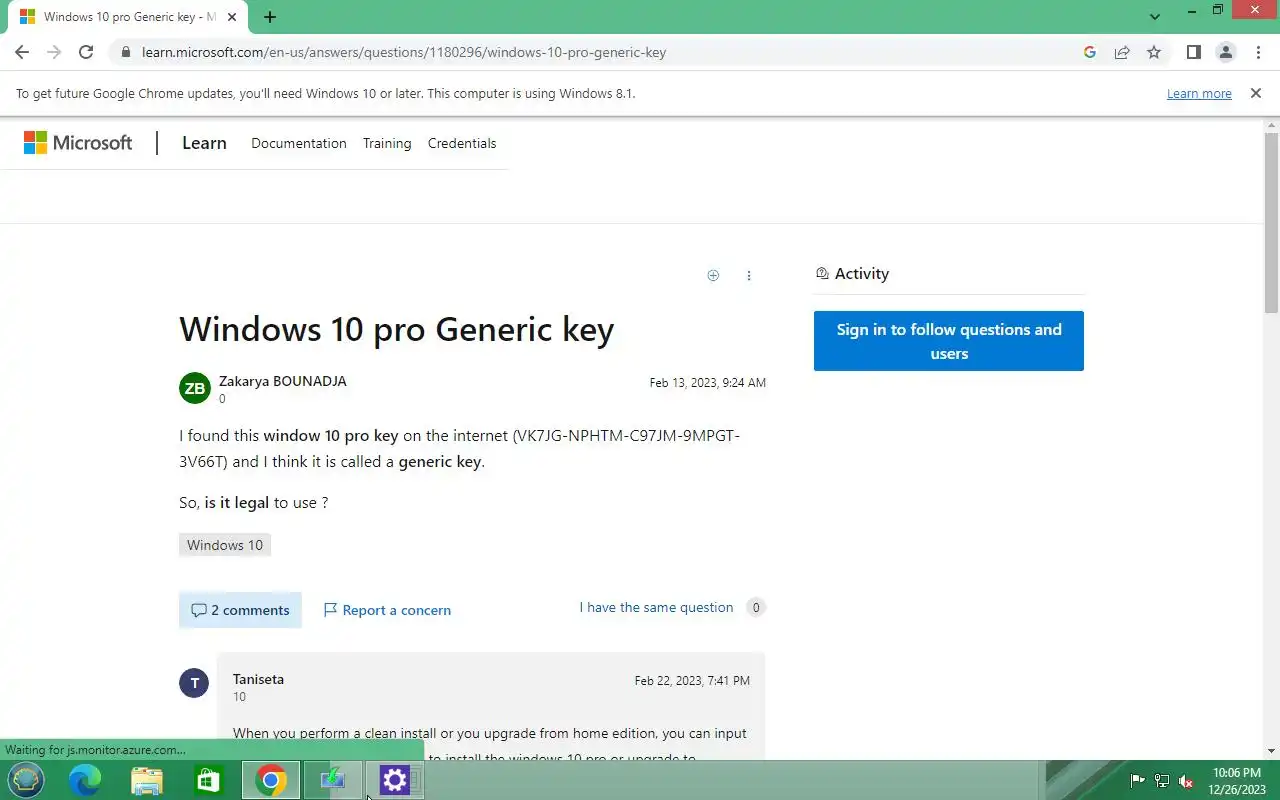Click the address bar URL

404,52
